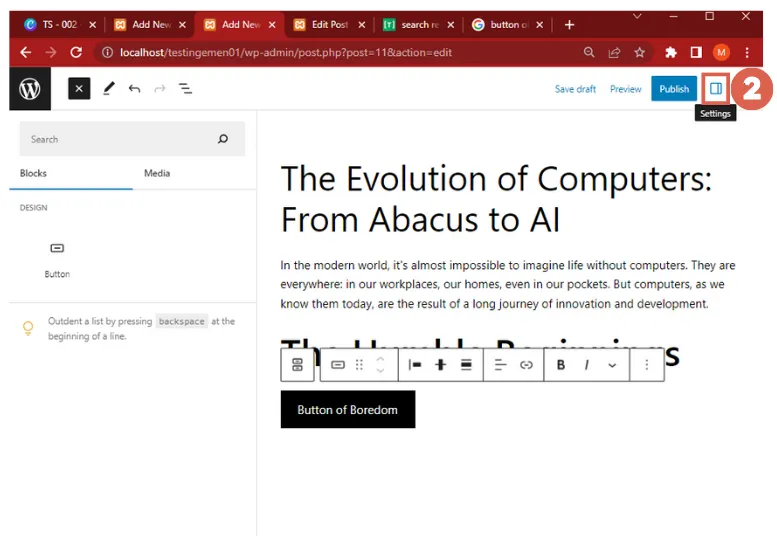This screenshot has width=777, height=536.
Task: Click the WordPress logo icon
Action: 30,89
